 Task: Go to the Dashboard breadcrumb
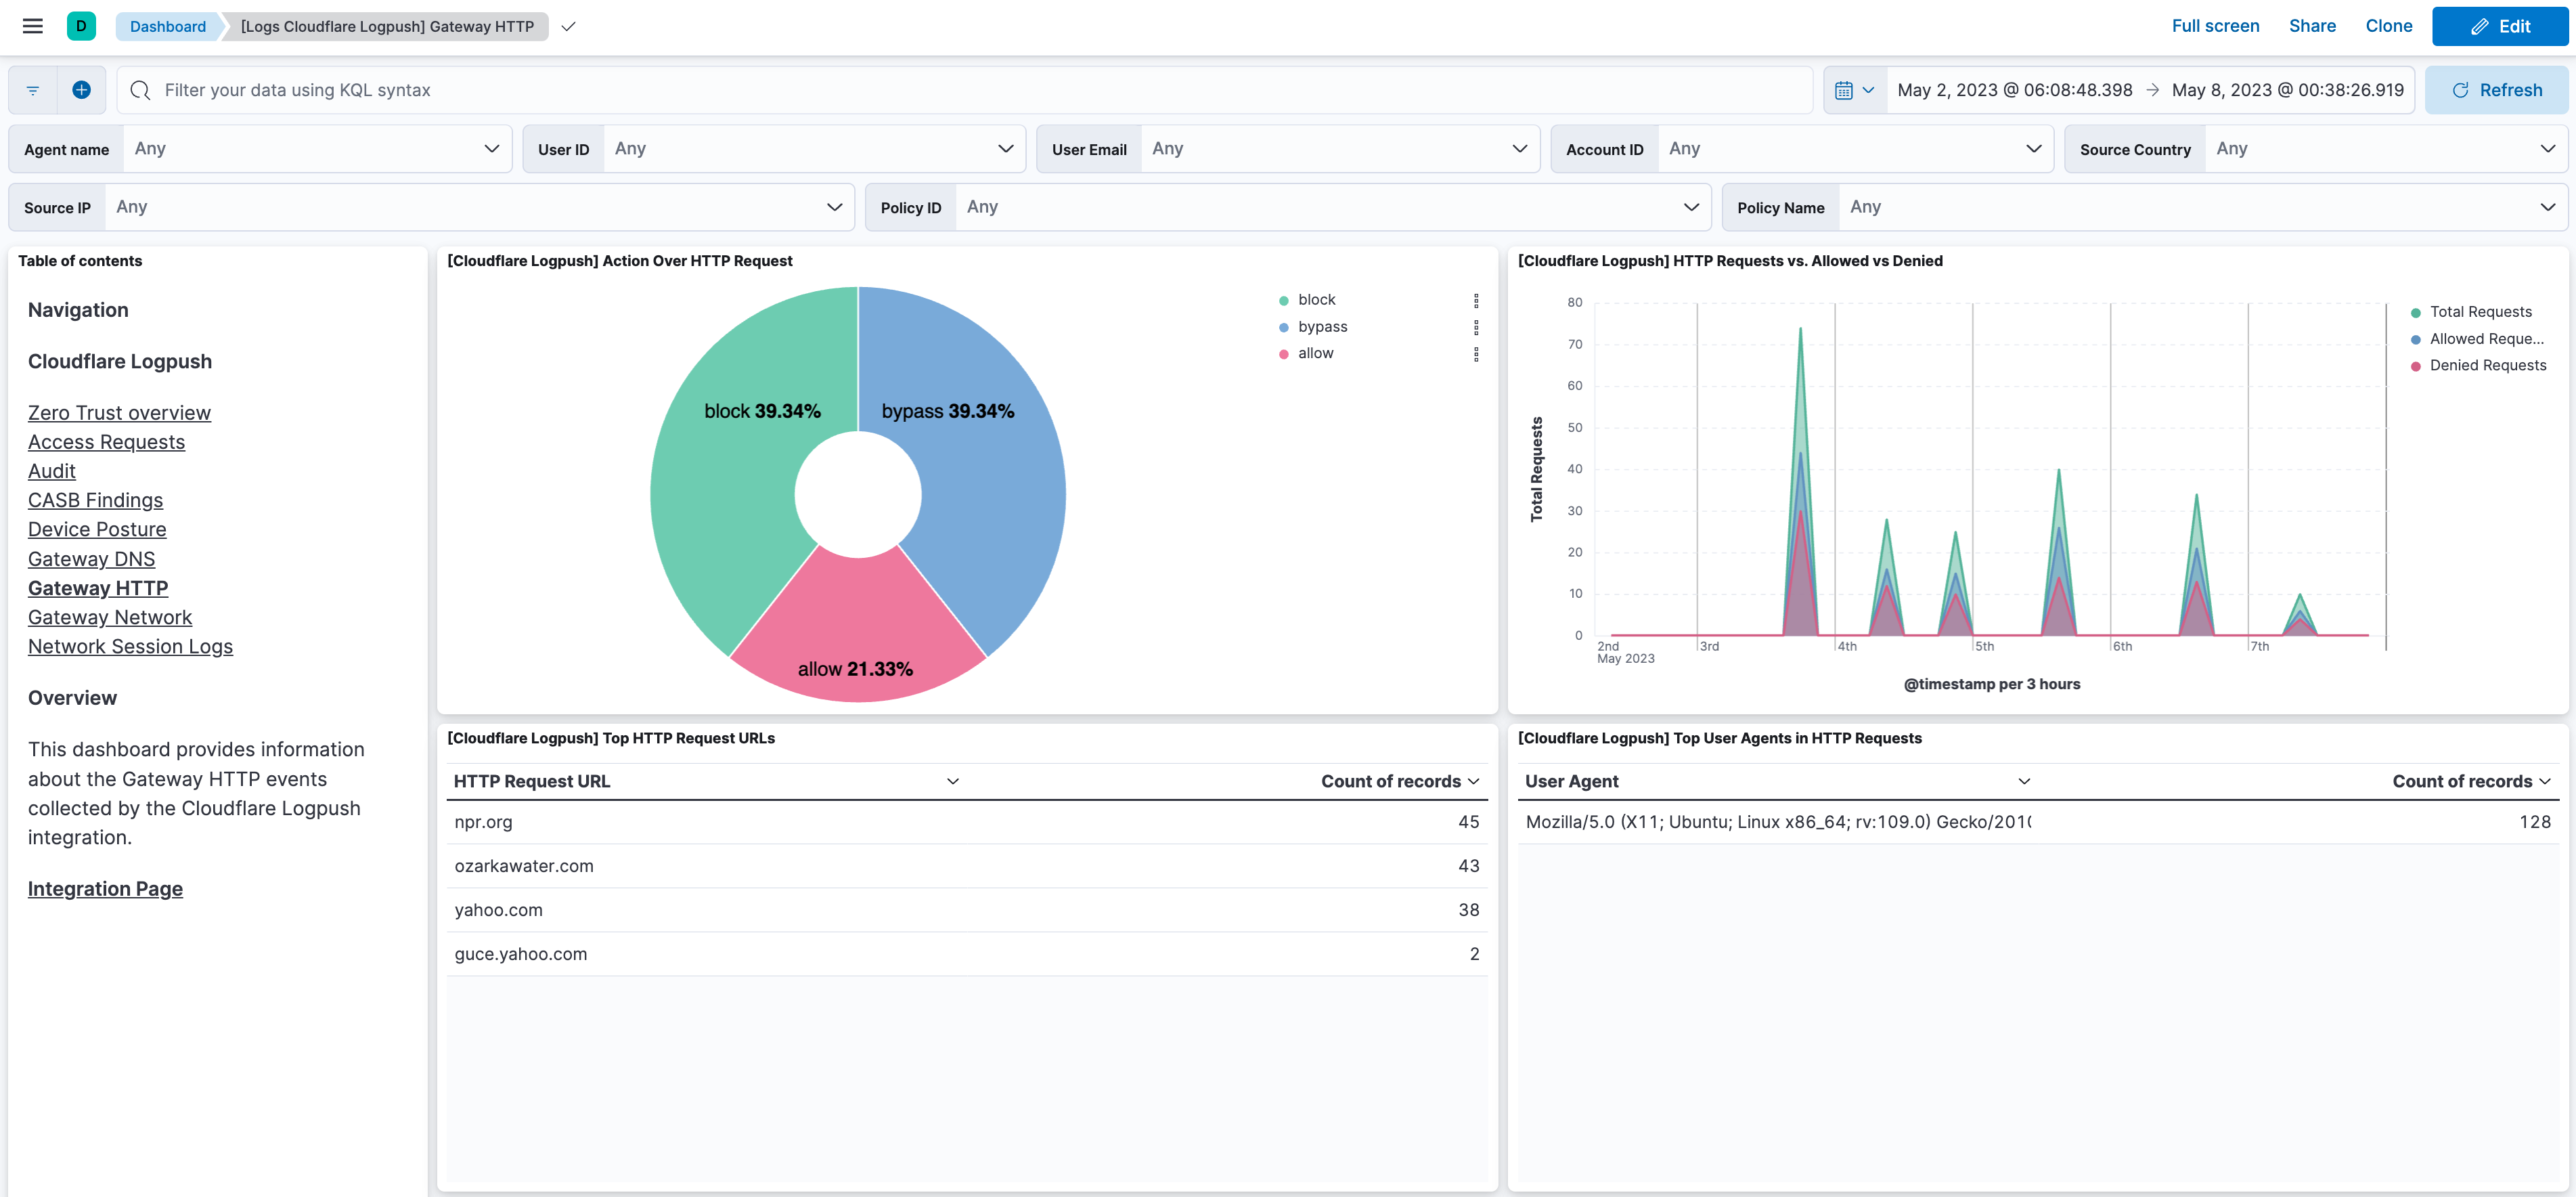click(167, 26)
